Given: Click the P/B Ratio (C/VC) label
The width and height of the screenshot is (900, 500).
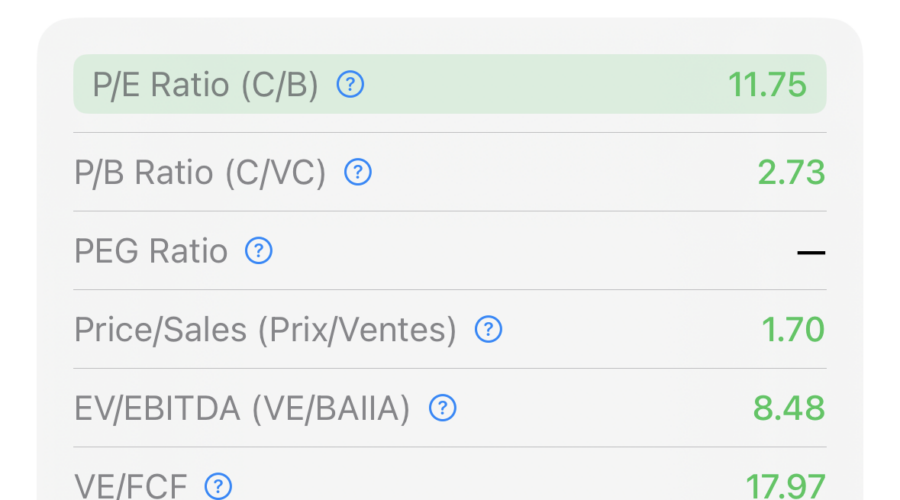Looking at the screenshot, I should 200,173.
